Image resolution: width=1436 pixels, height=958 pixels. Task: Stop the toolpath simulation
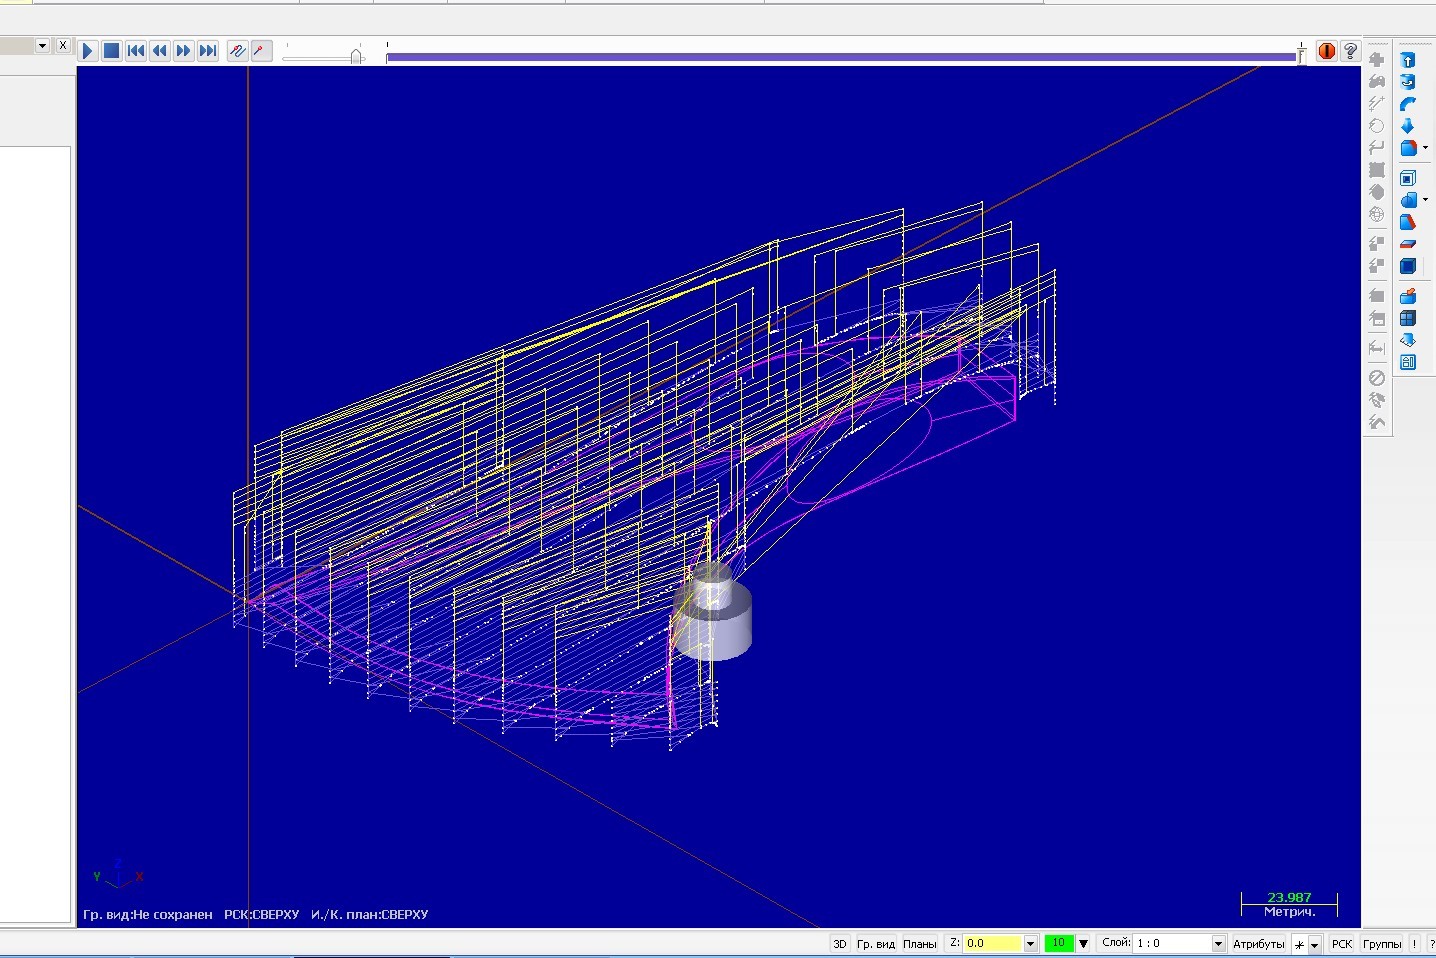pos(112,51)
